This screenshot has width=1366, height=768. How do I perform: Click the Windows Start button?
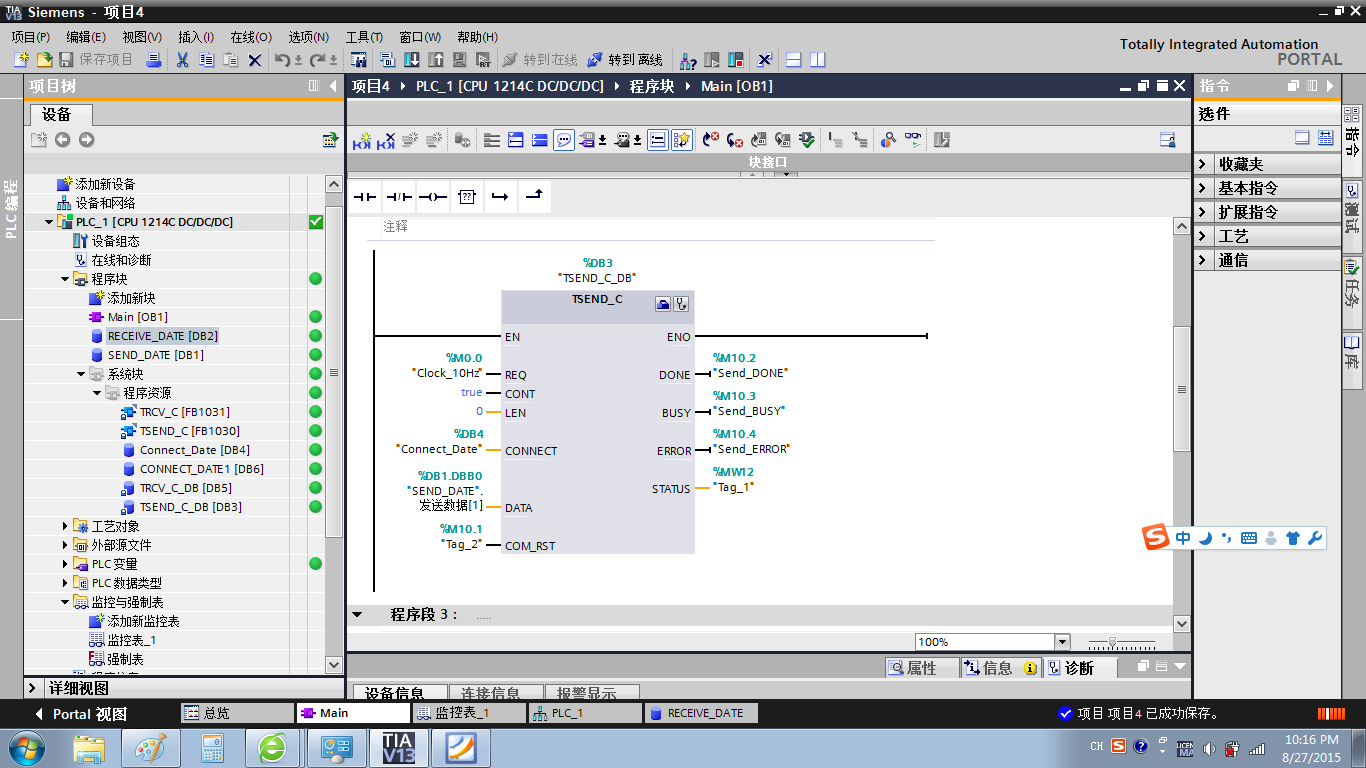(25, 748)
